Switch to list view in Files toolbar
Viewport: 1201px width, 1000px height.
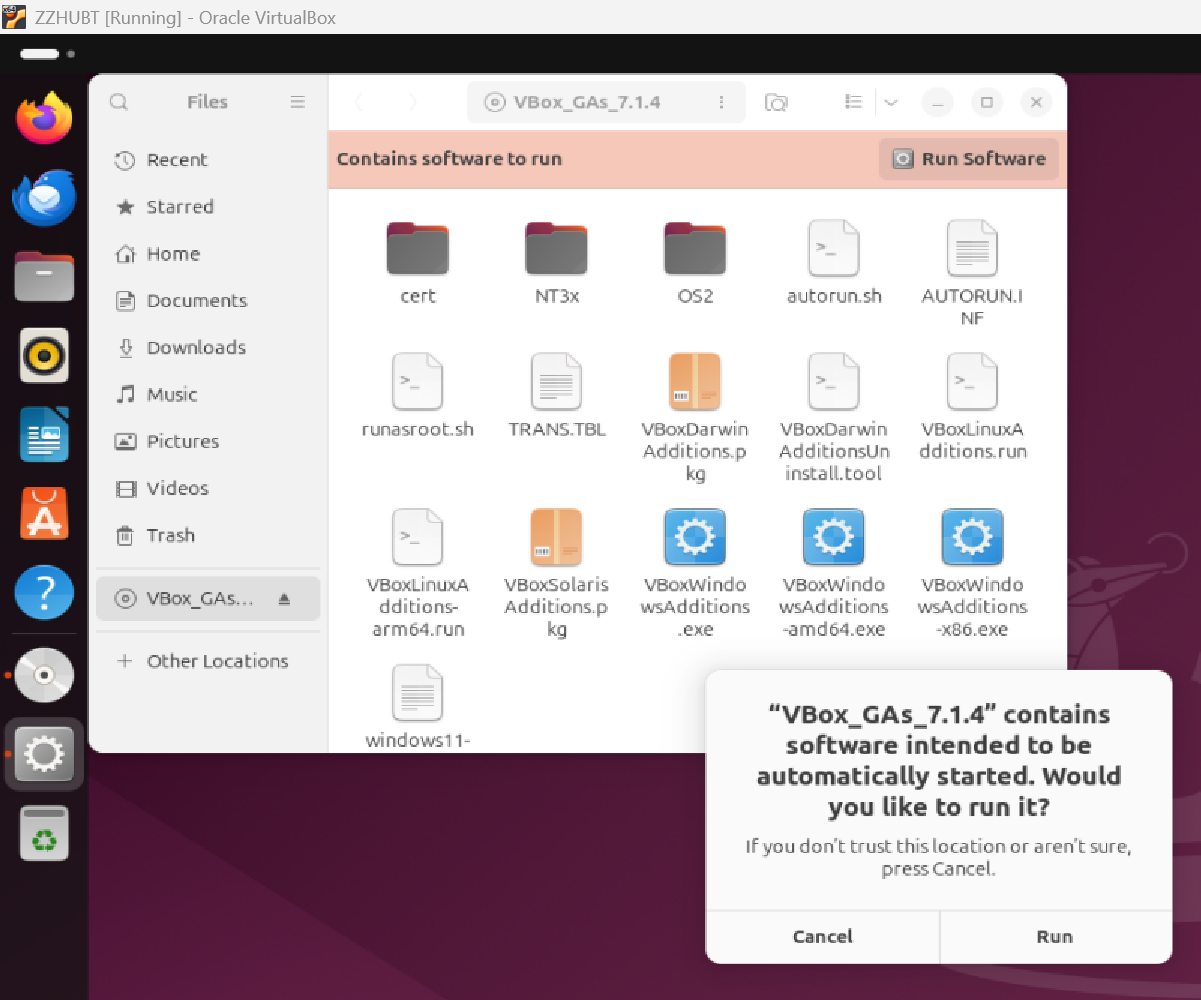tap(853, 102)
